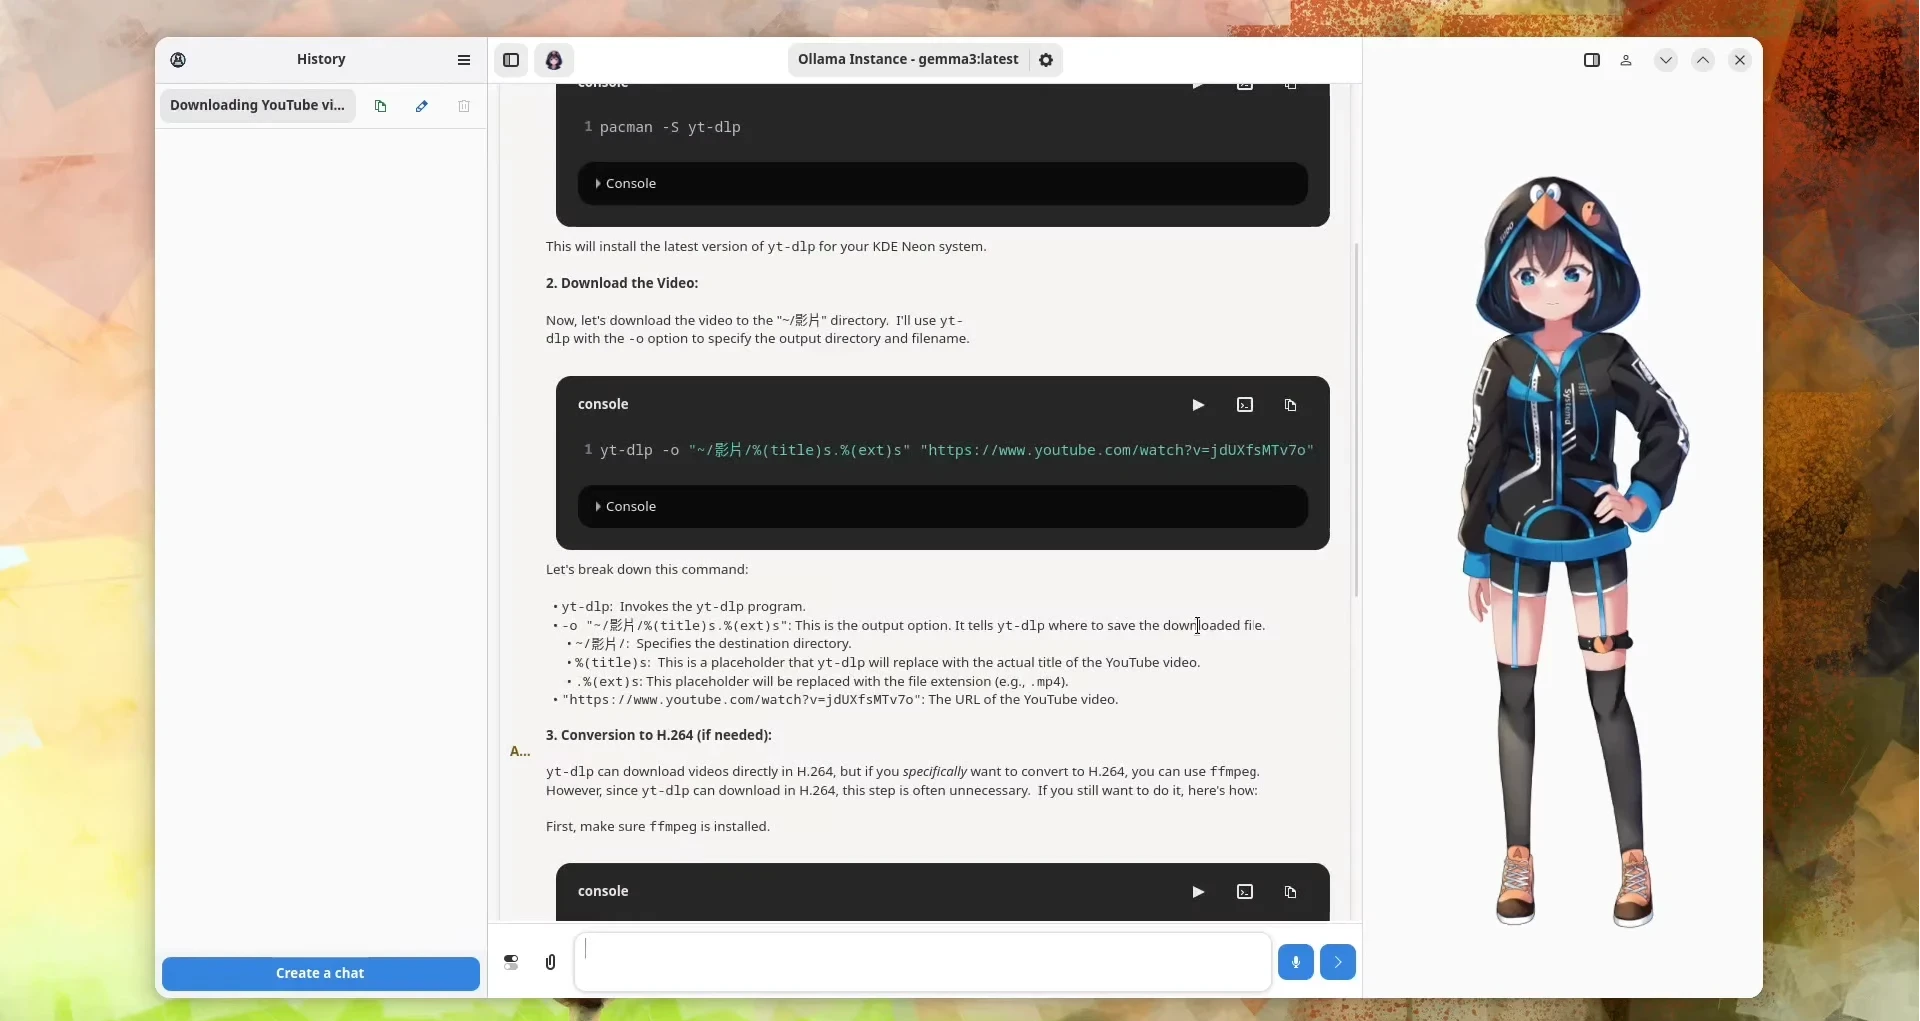Click the Create a chat button
The height and width of the screenshot is (1021, 1920).
click(x=320, y=973)
